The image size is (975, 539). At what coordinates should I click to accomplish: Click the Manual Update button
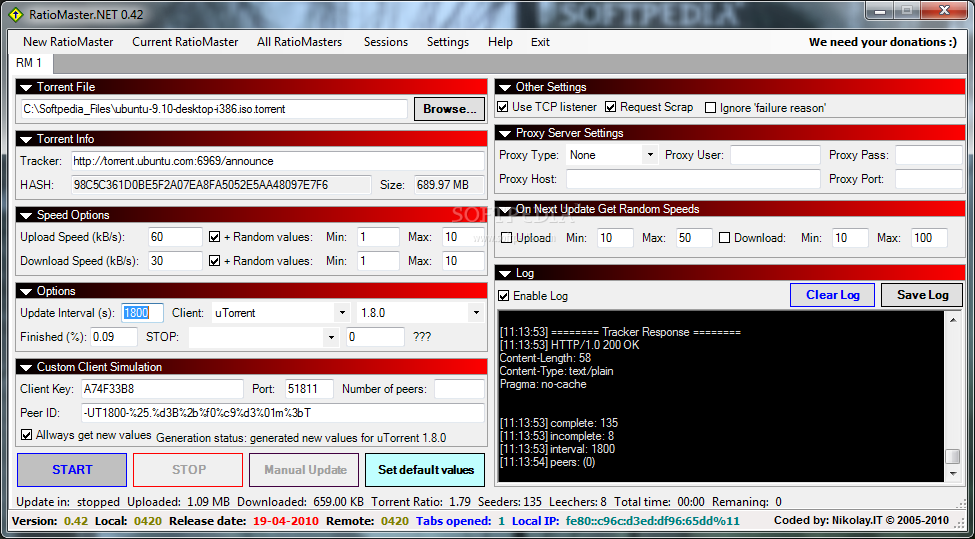(x=305, y=470)
